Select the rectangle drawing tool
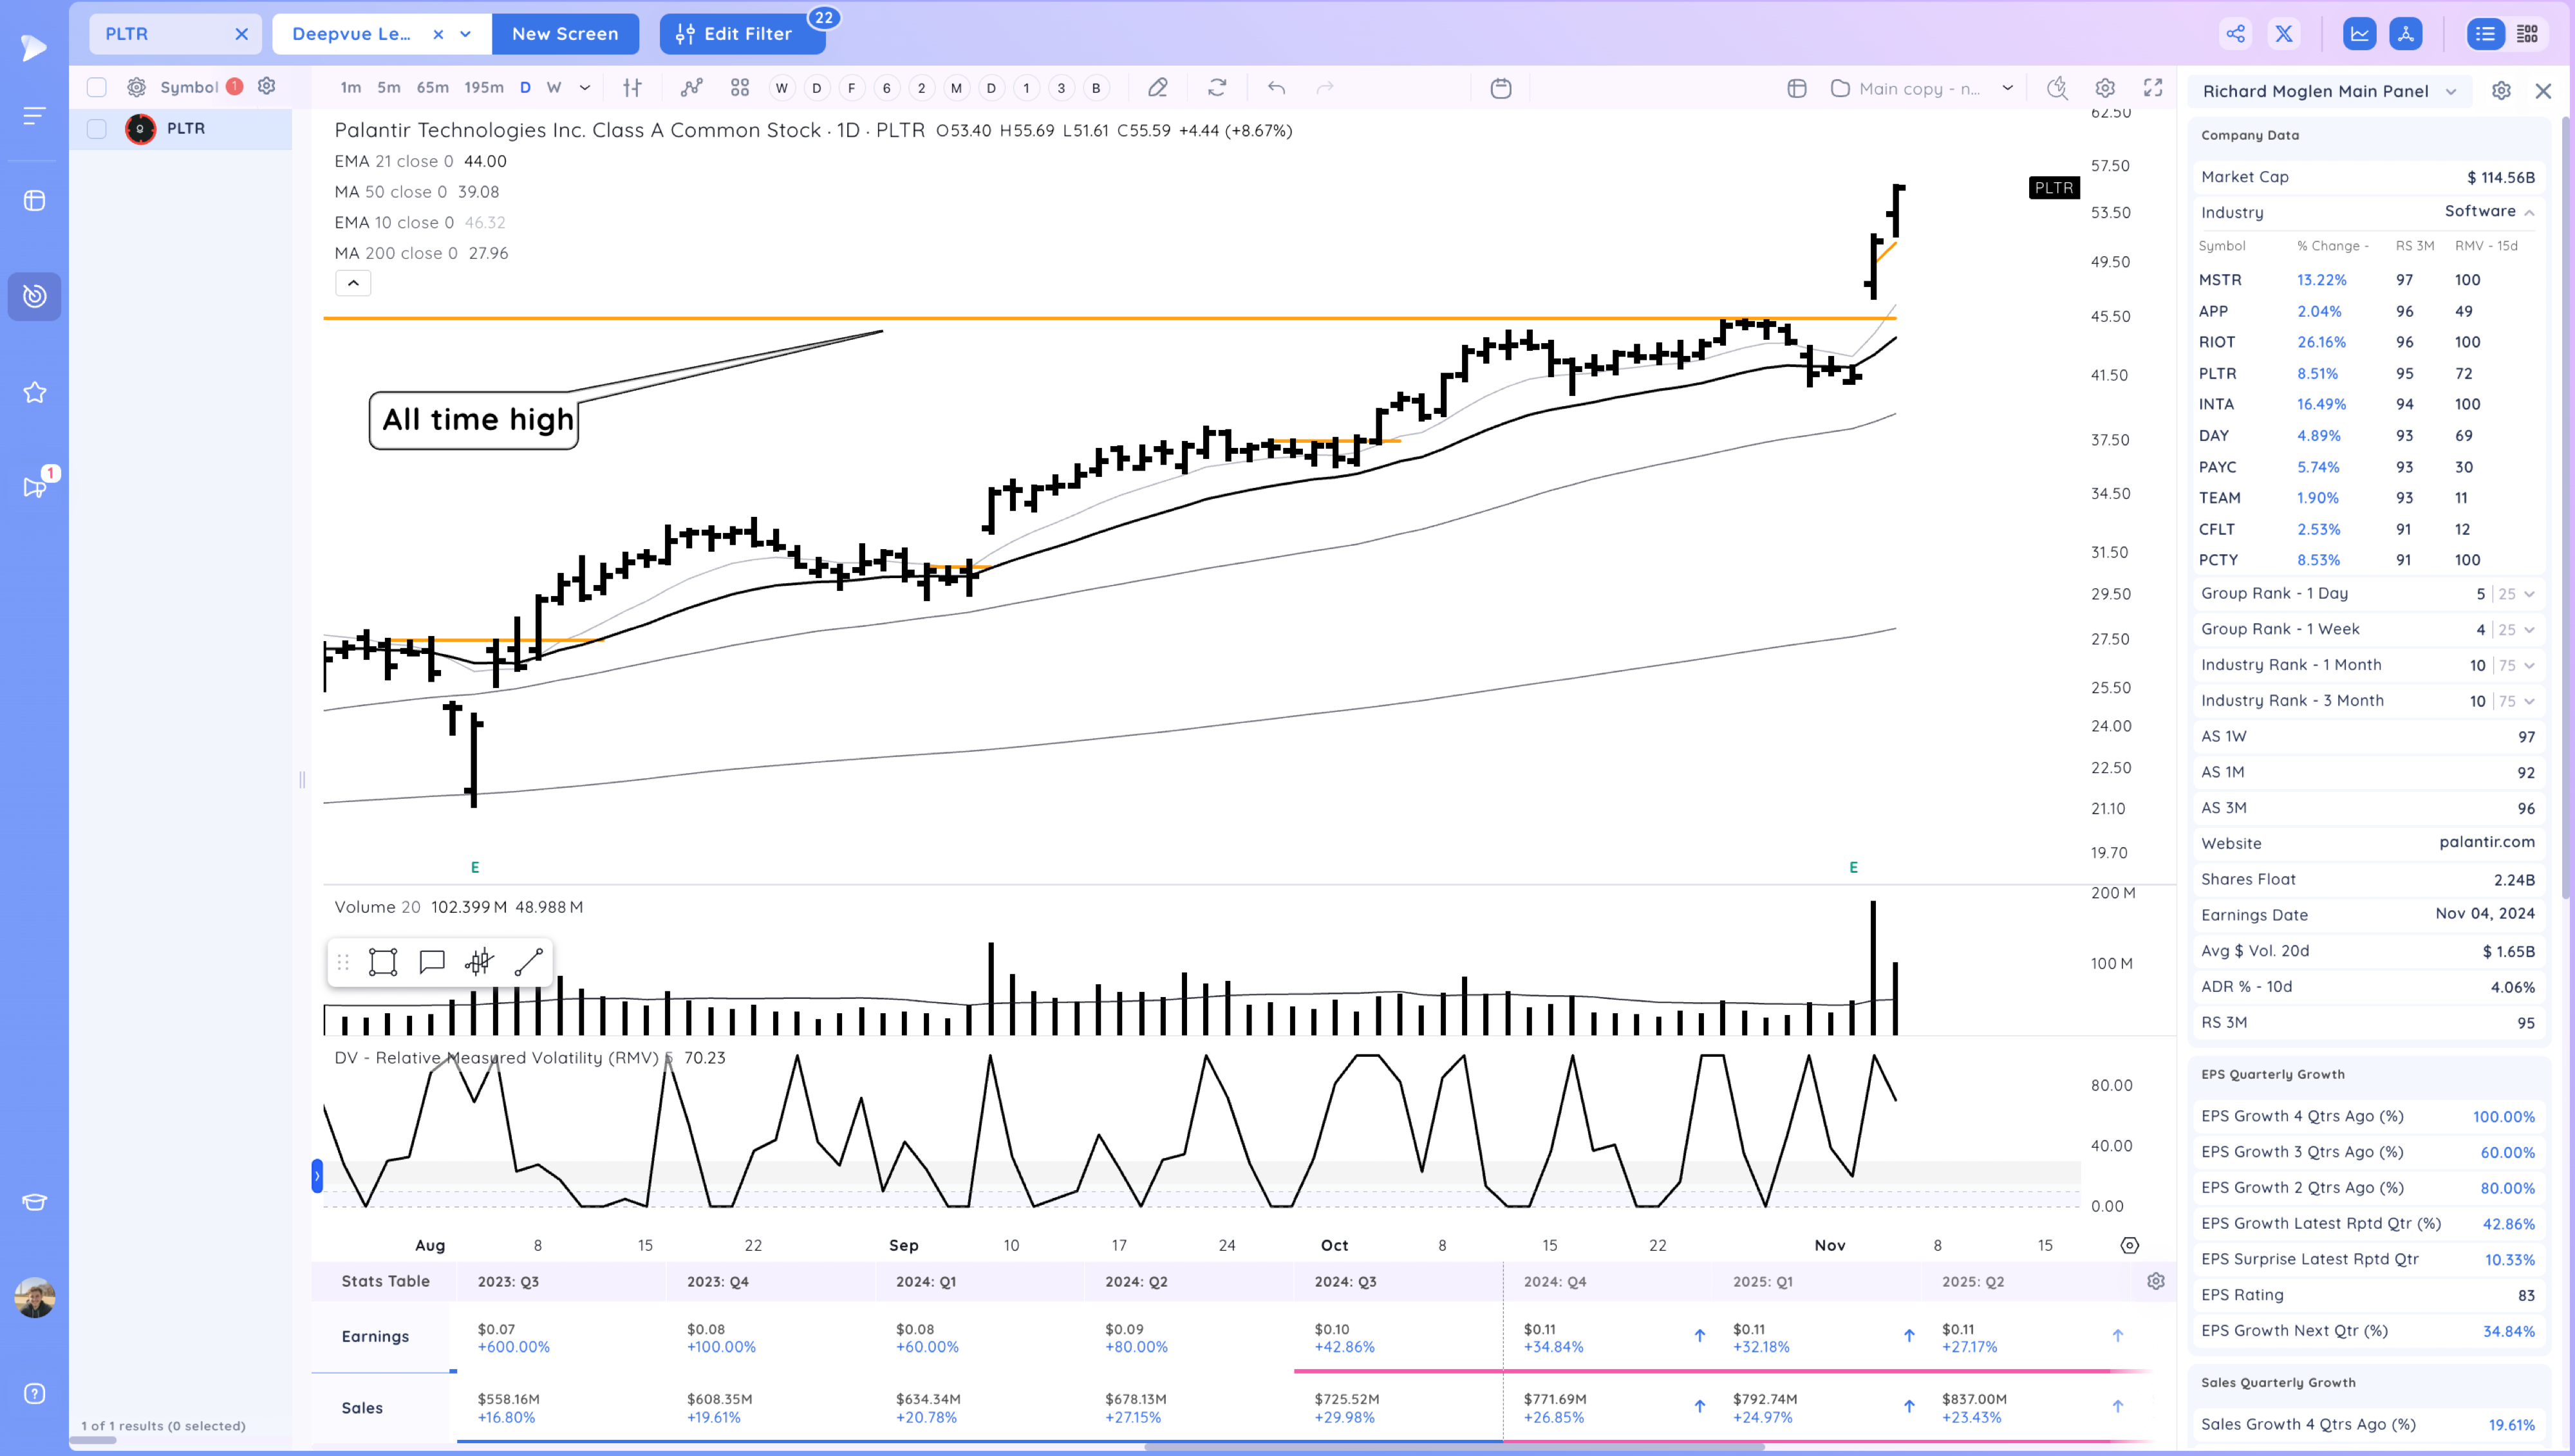Screen dimensions: 2575x1456 383,962
